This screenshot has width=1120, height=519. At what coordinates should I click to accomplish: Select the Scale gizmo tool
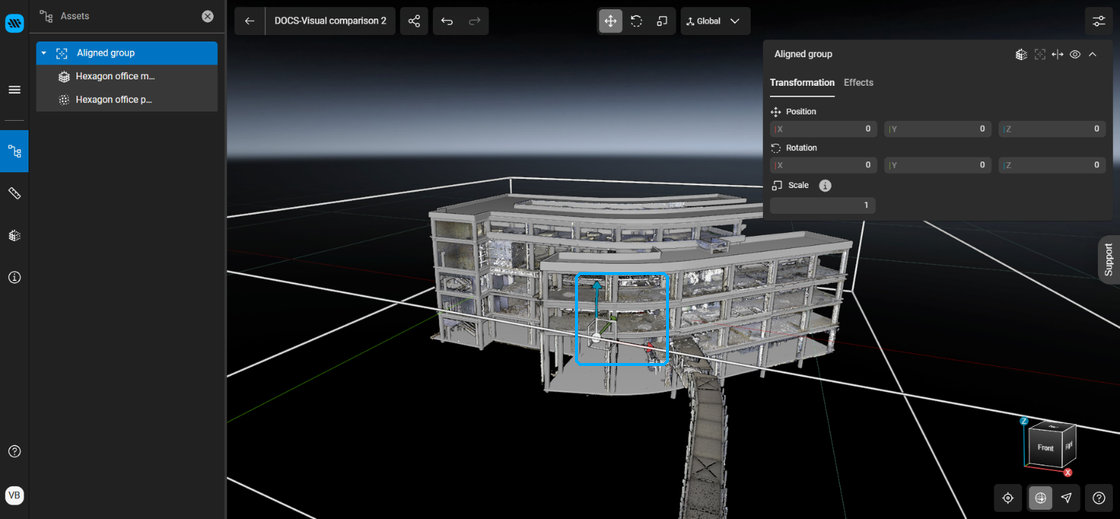click(x=662, y=21)
